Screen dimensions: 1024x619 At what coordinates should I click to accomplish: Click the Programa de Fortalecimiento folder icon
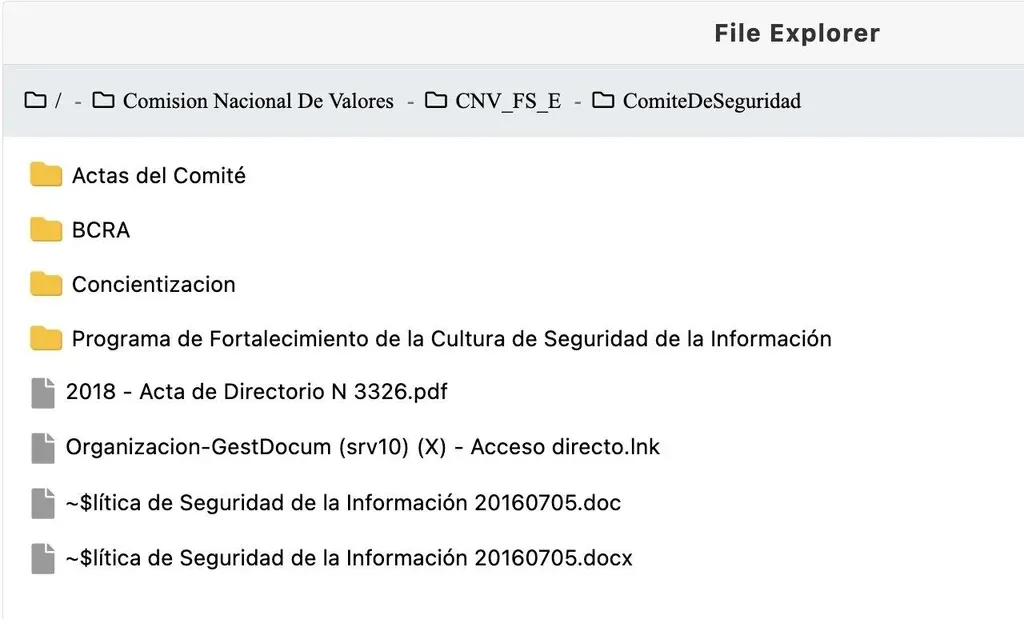46,339
